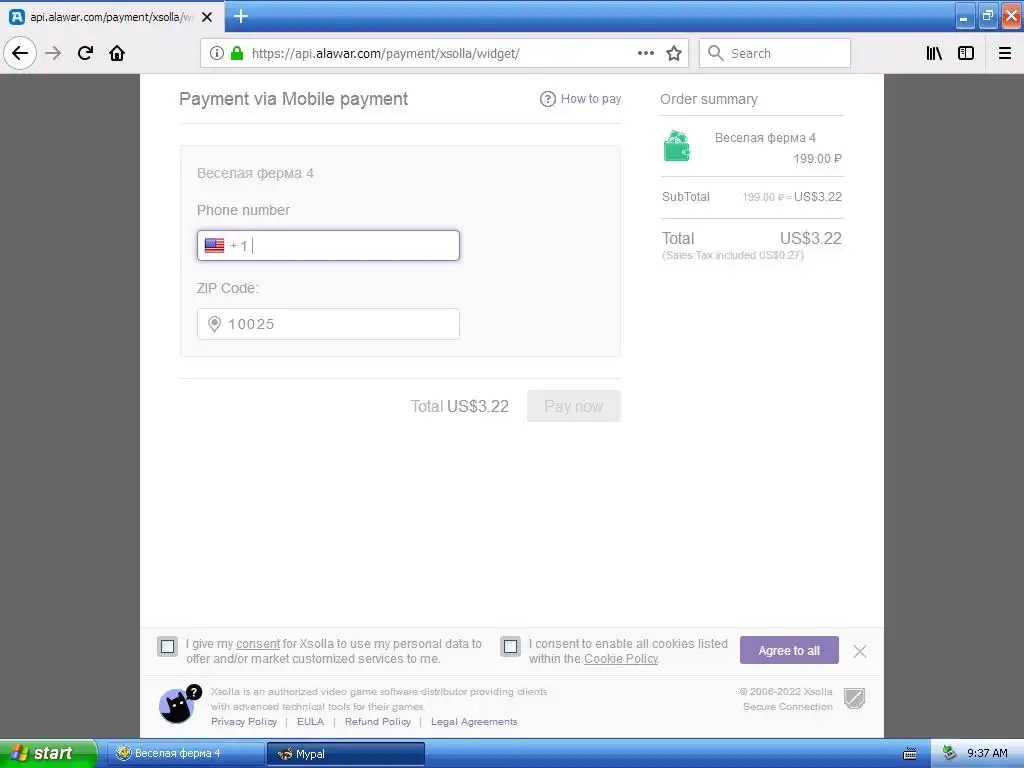1024x768 pixels.
Task: Click the ZIP Code field with 10025
Action: point(328,324)
